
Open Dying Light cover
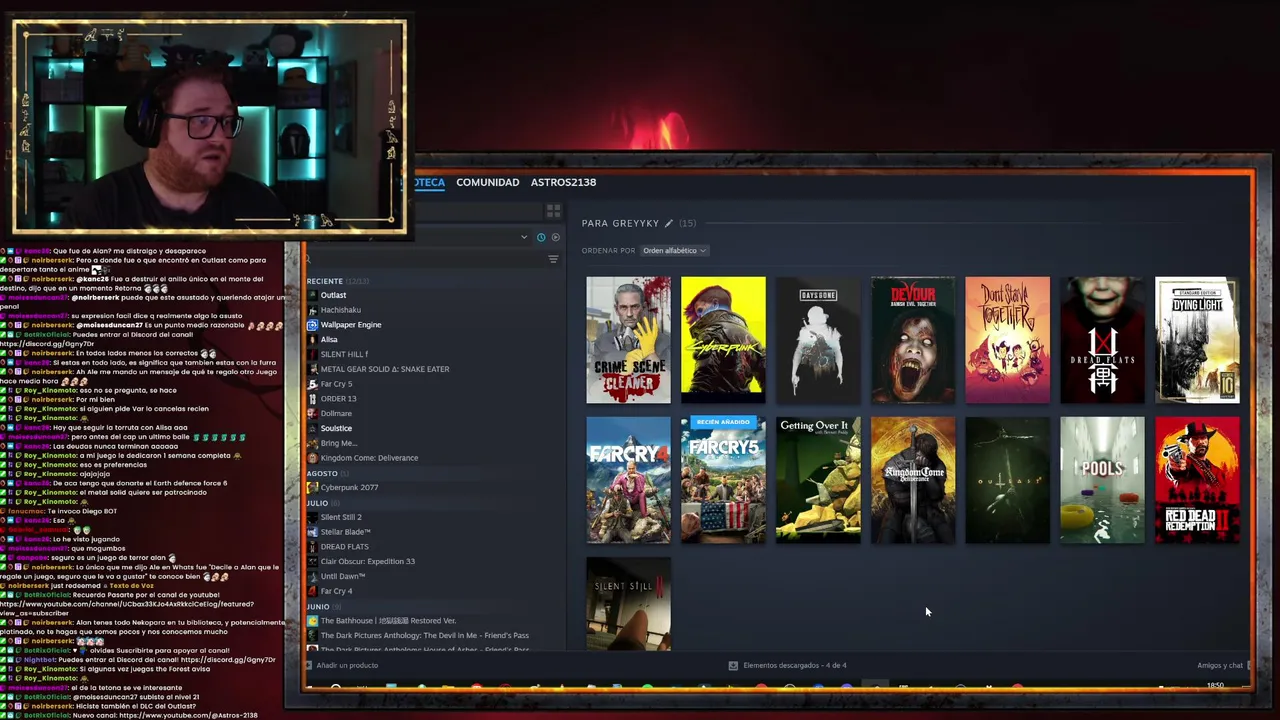[x=1197, y=340]
